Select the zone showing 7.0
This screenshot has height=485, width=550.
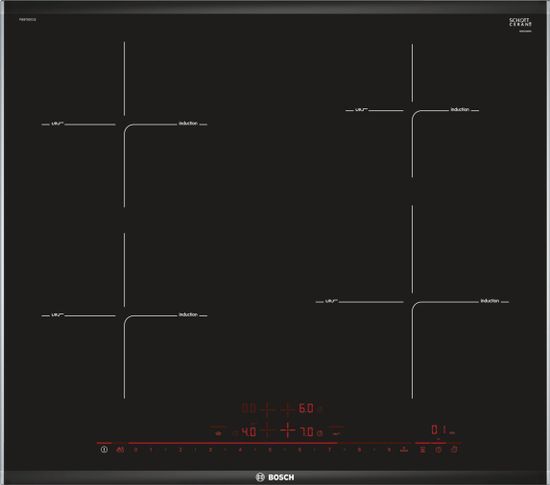point(306,432)
